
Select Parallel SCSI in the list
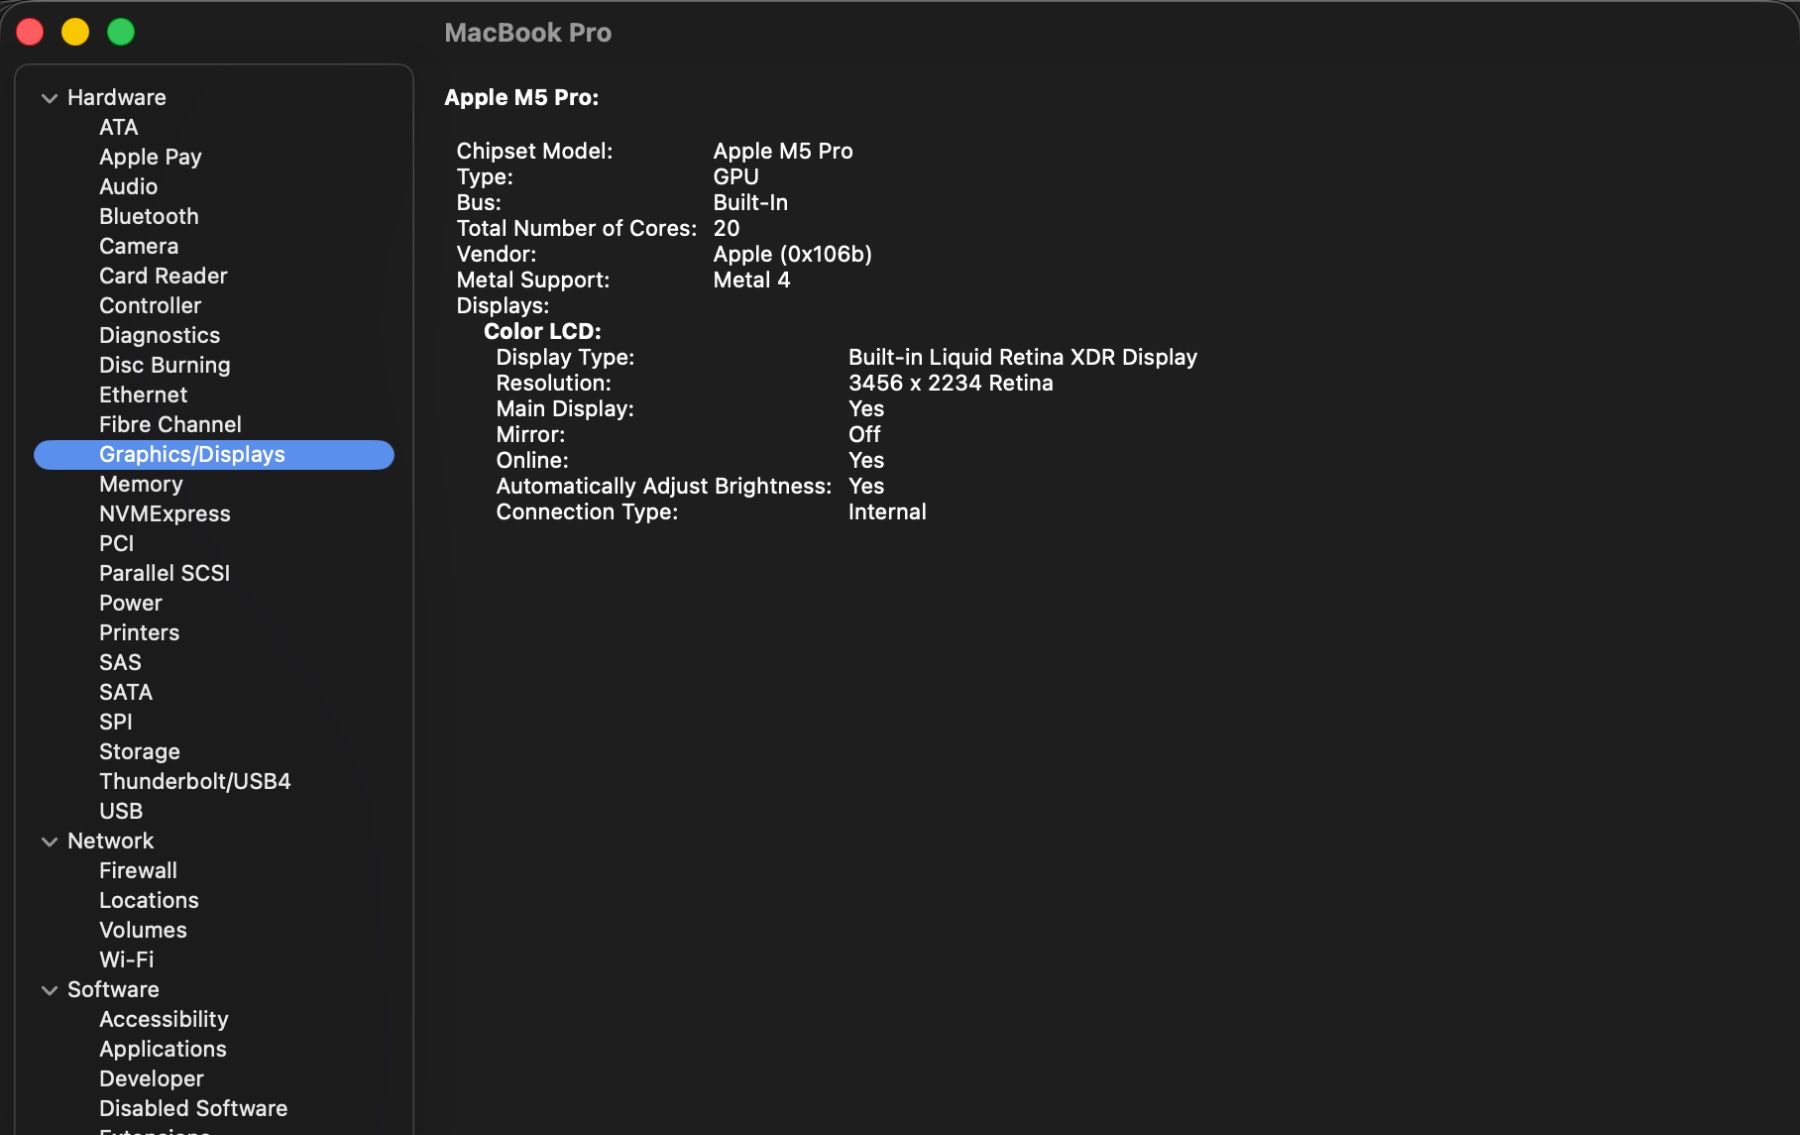(164, 574)
